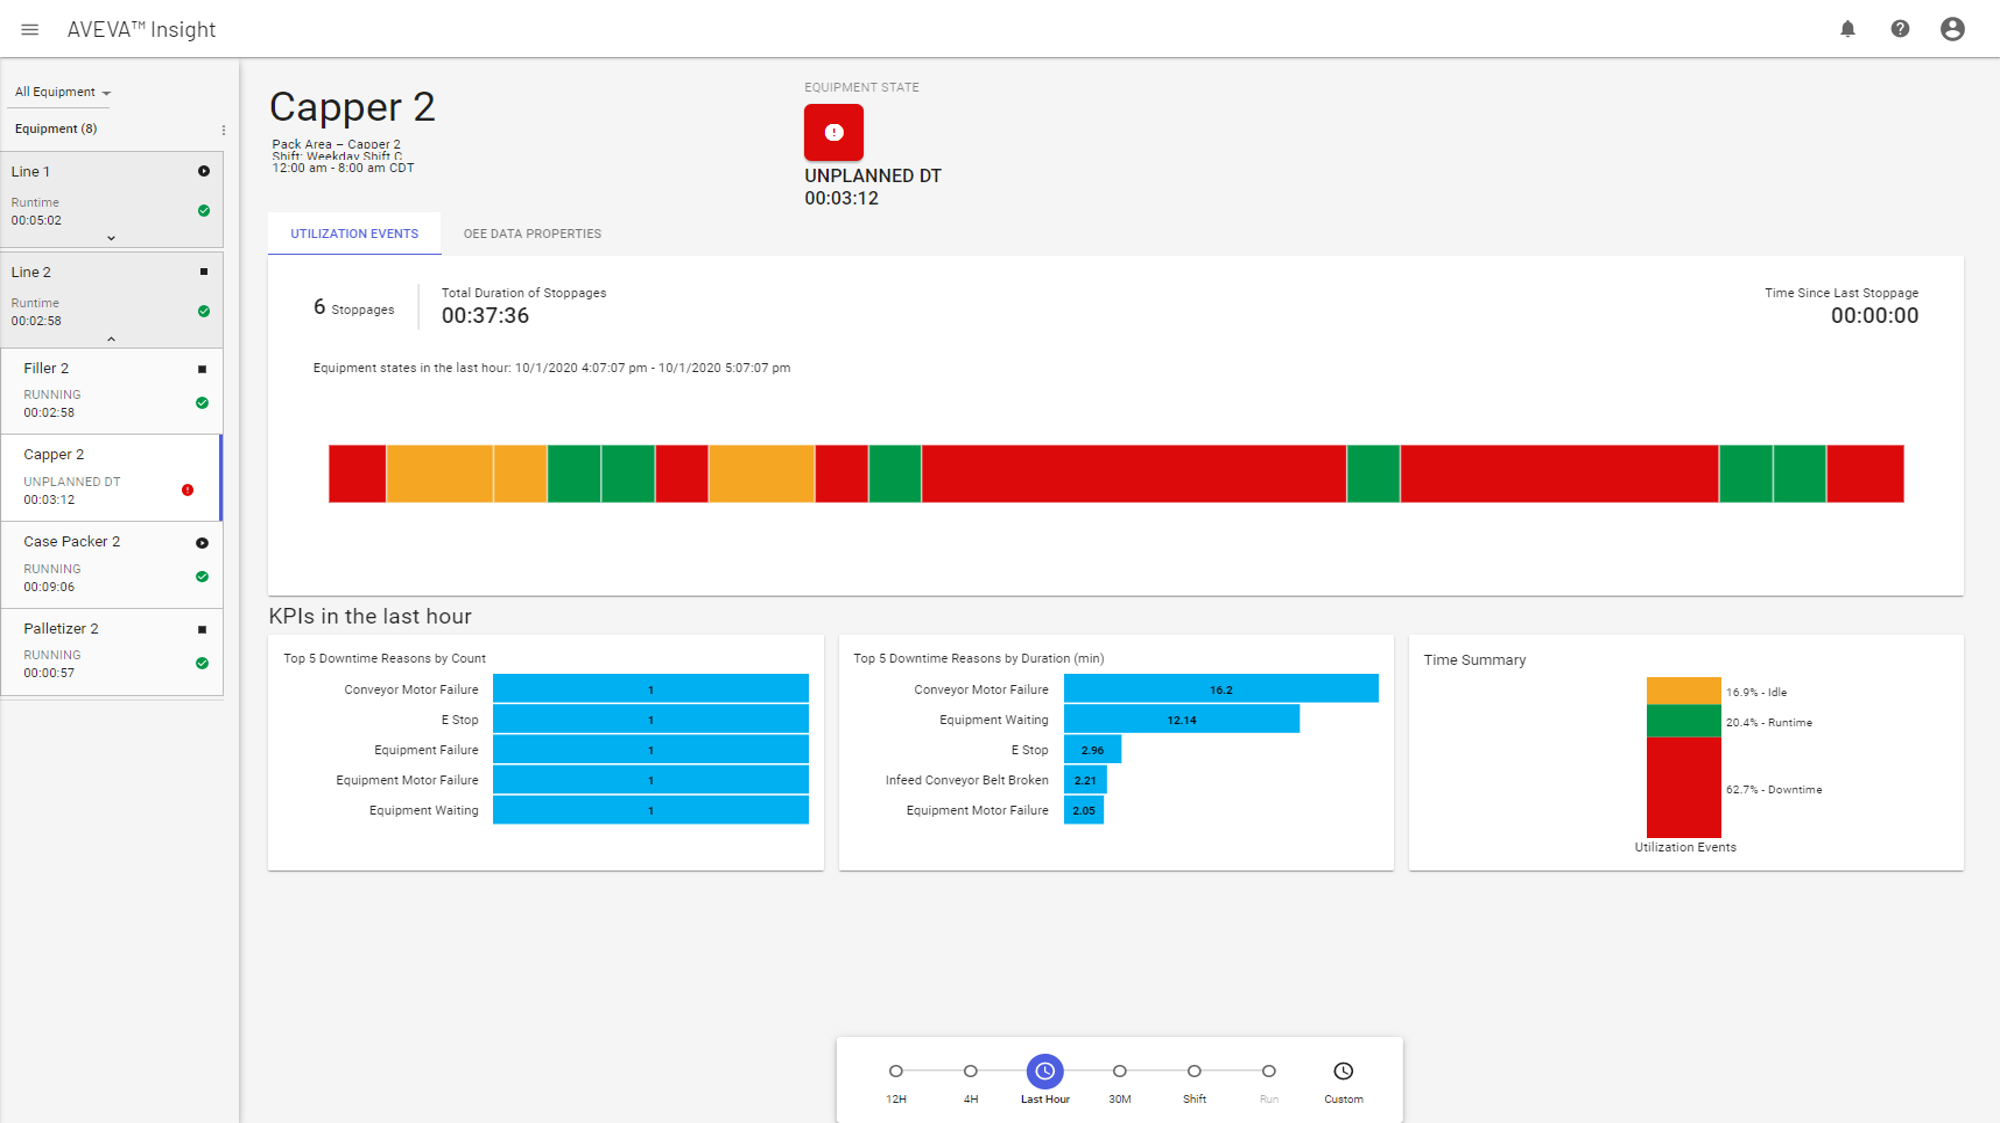Image resolution: width=2000 pixels, height=1123 pixels.
Task: Open the All Equipment dropdown
Action: point(62,92)
